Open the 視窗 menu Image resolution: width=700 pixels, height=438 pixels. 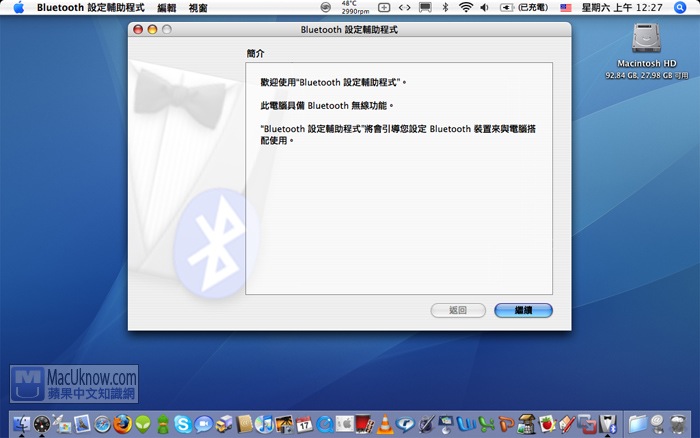coord(198,8)
